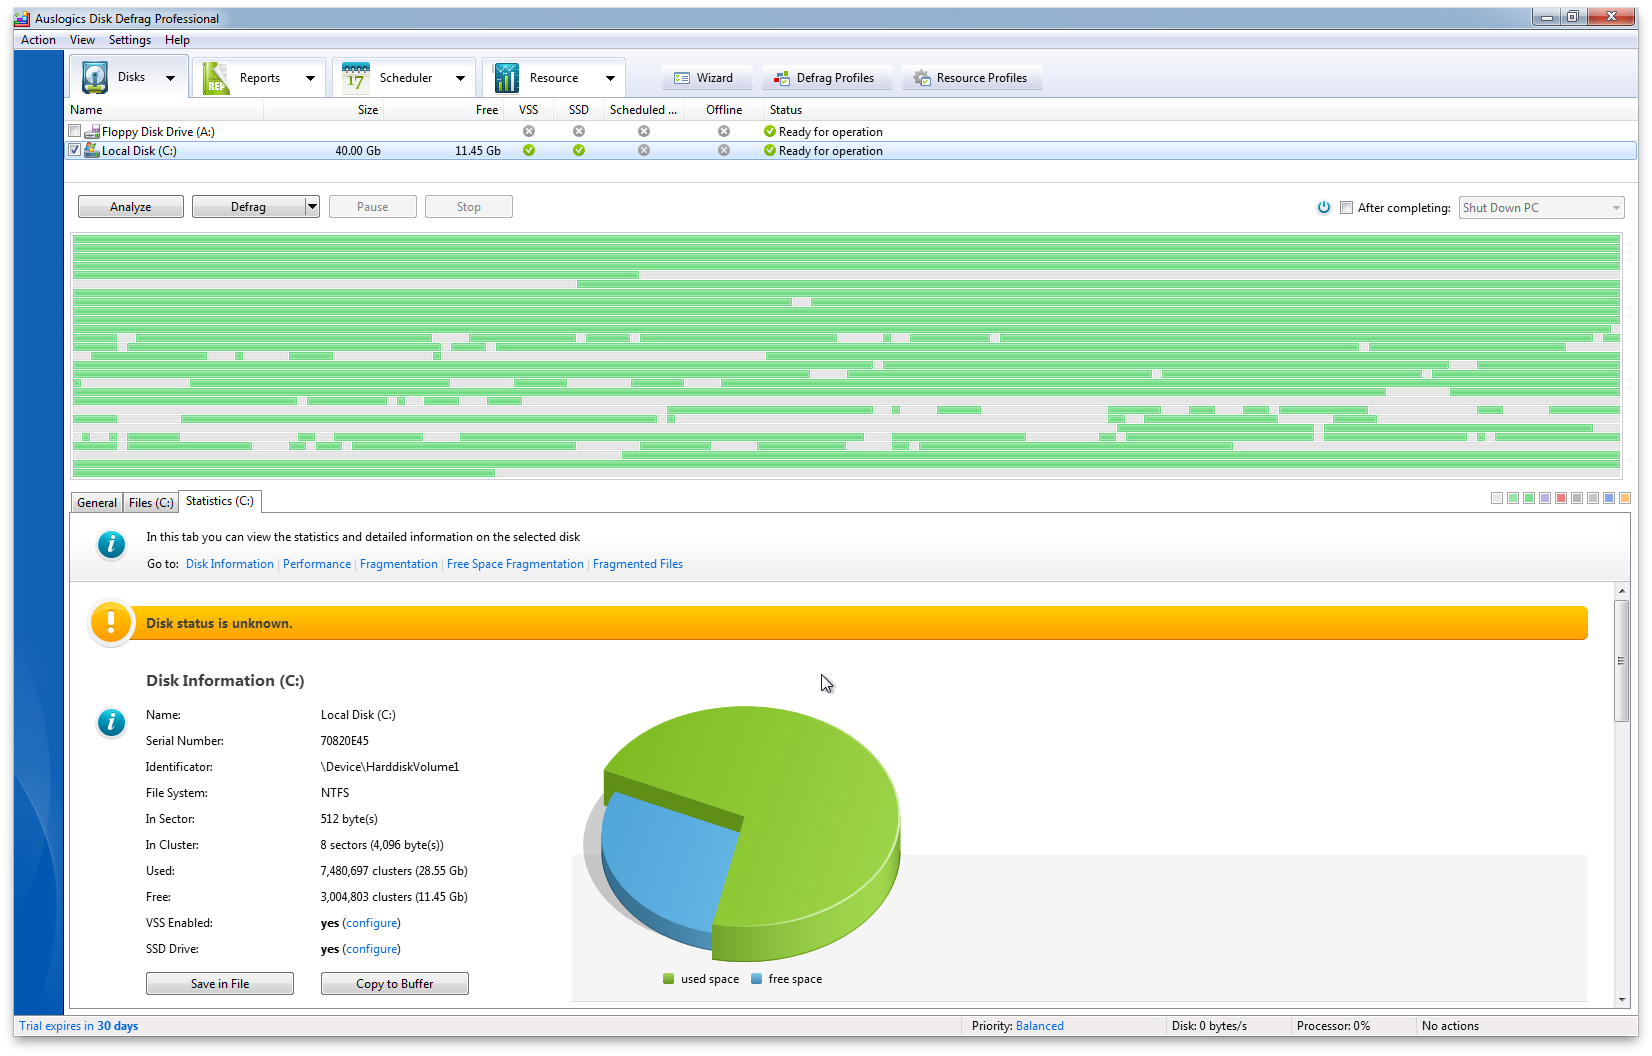Open the View menu
1652x1056 pixels.
click(x=82, y=40)
